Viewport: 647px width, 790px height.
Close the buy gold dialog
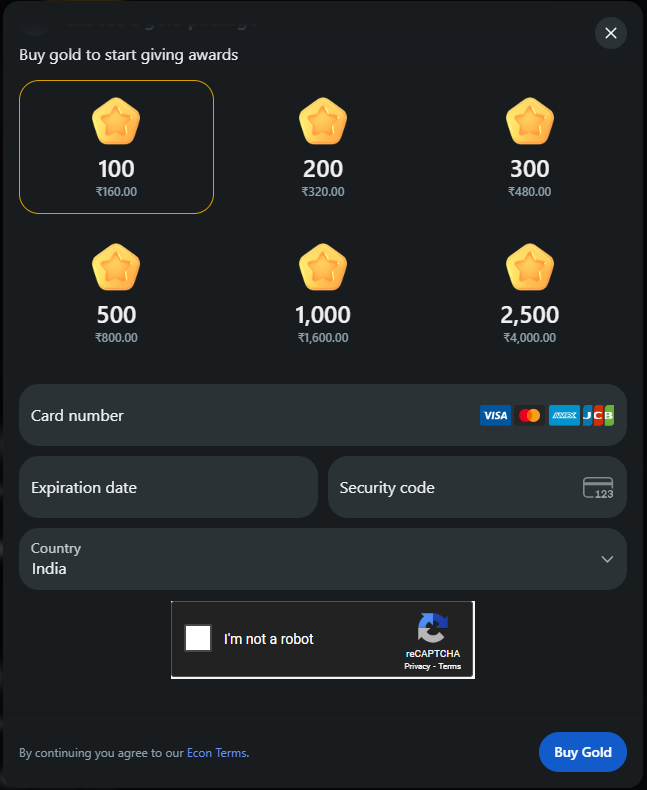click(x=610, y=33)
